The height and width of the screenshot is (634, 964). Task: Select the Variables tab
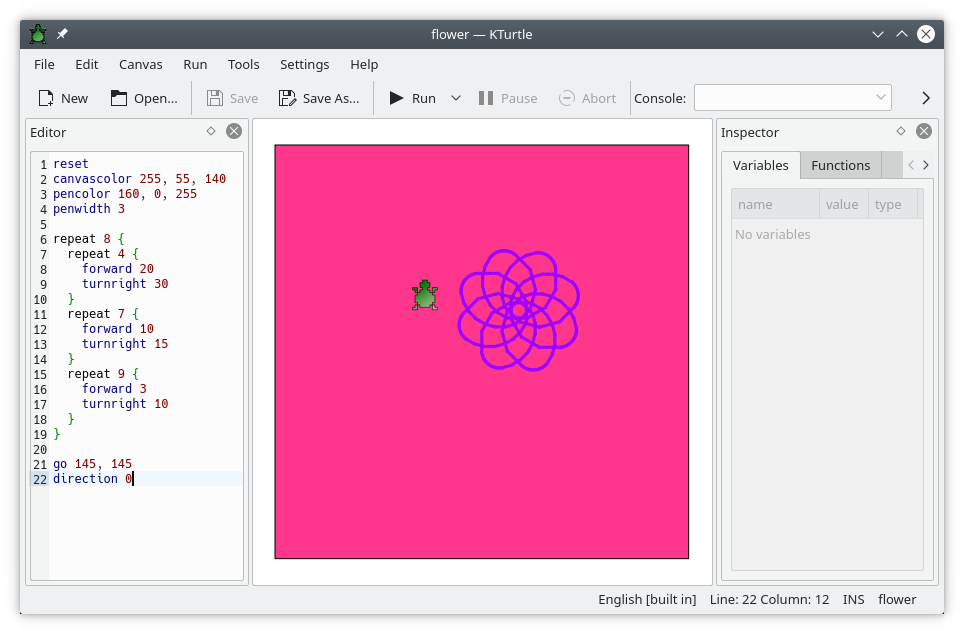coord(760,166)
